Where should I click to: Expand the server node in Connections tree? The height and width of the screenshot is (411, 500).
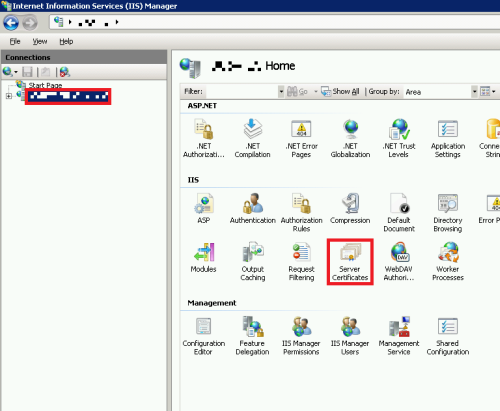[x=9, y=96]
